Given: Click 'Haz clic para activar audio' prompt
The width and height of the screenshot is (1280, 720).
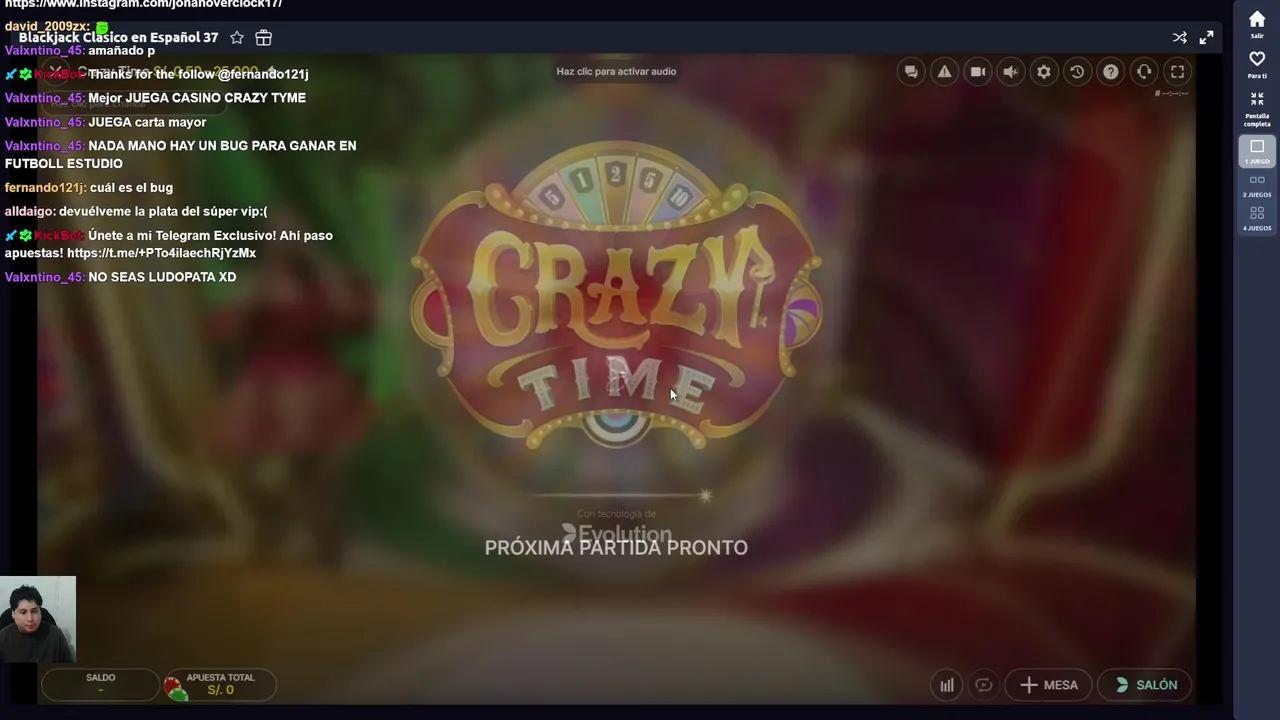Looking at the screenshot, I should pyautogui.click(x=616, y=72).
